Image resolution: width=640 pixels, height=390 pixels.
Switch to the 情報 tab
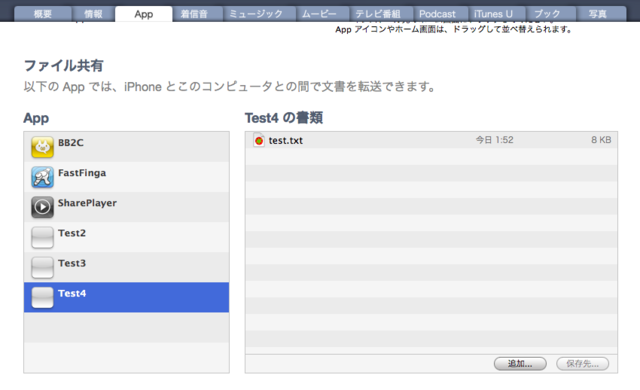click(x=93, y=14)
